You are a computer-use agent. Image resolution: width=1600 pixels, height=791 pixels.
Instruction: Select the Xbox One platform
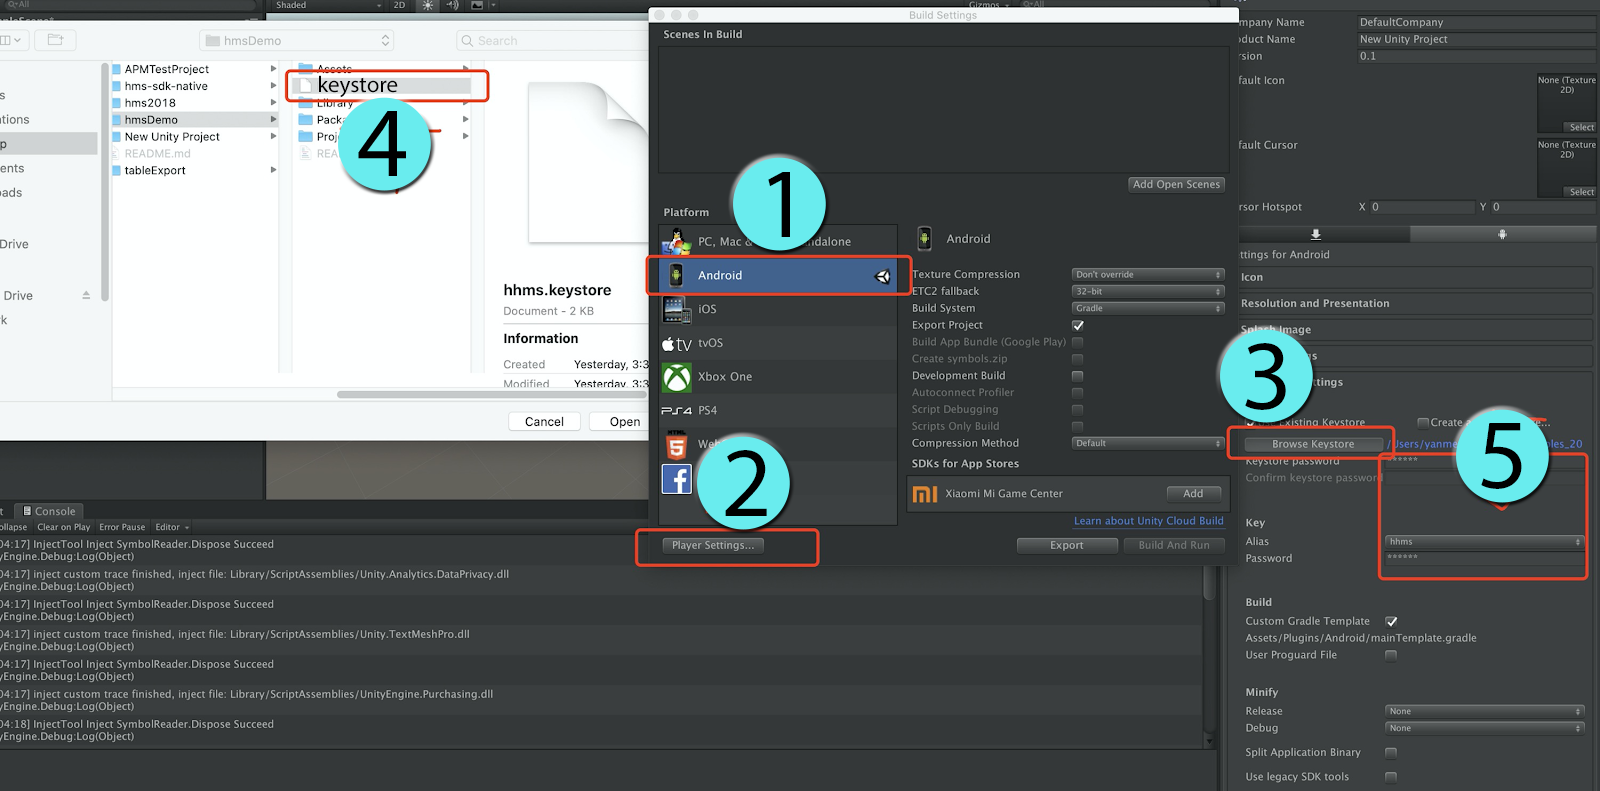click(x=778, y=377)
